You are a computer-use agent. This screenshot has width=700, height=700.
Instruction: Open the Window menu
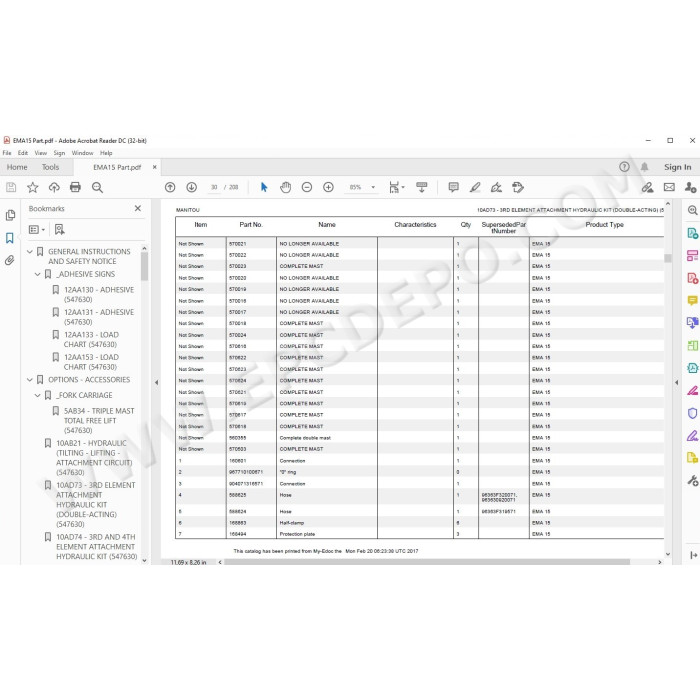[83, 153]
